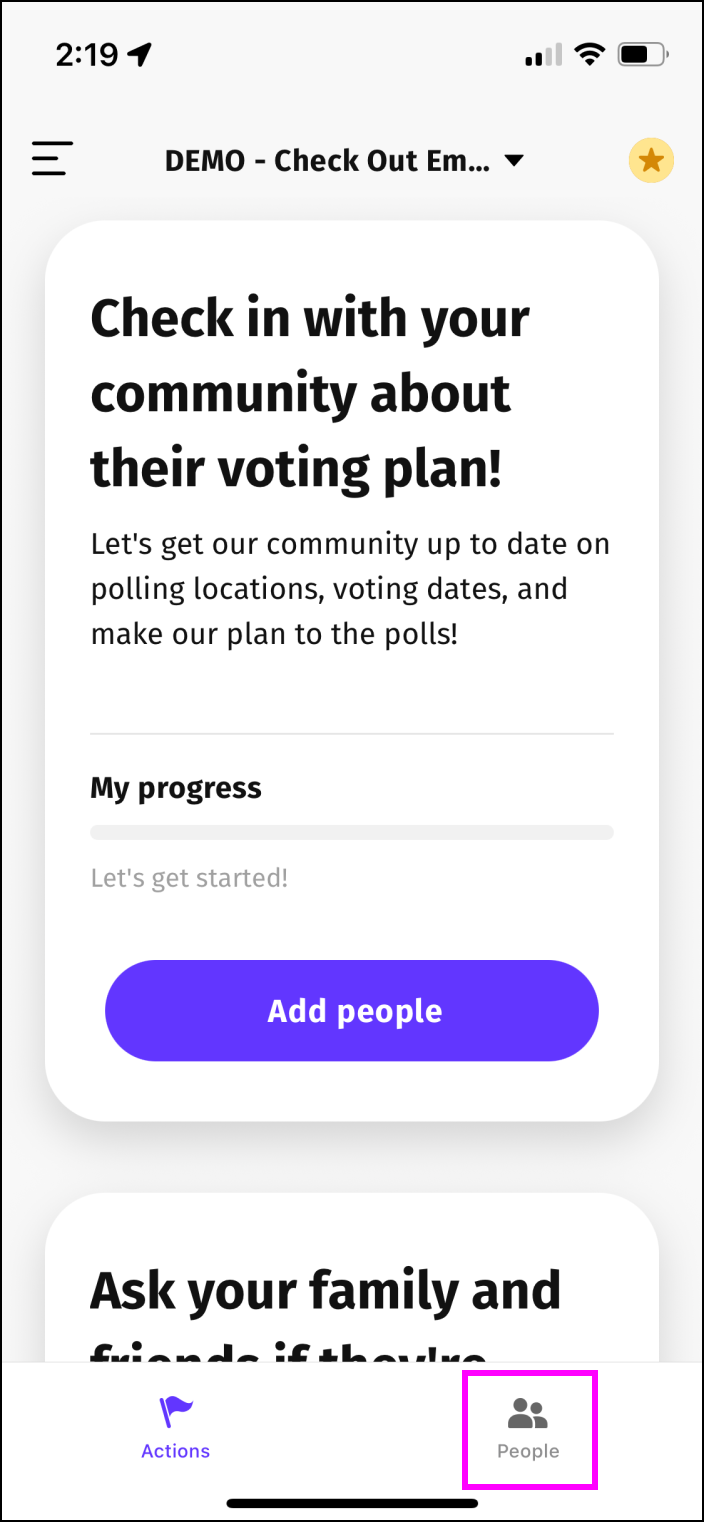Open the voting plan card heading
Image resolution: width=704 pixels, height=1522 pixels.
(310, 393)
